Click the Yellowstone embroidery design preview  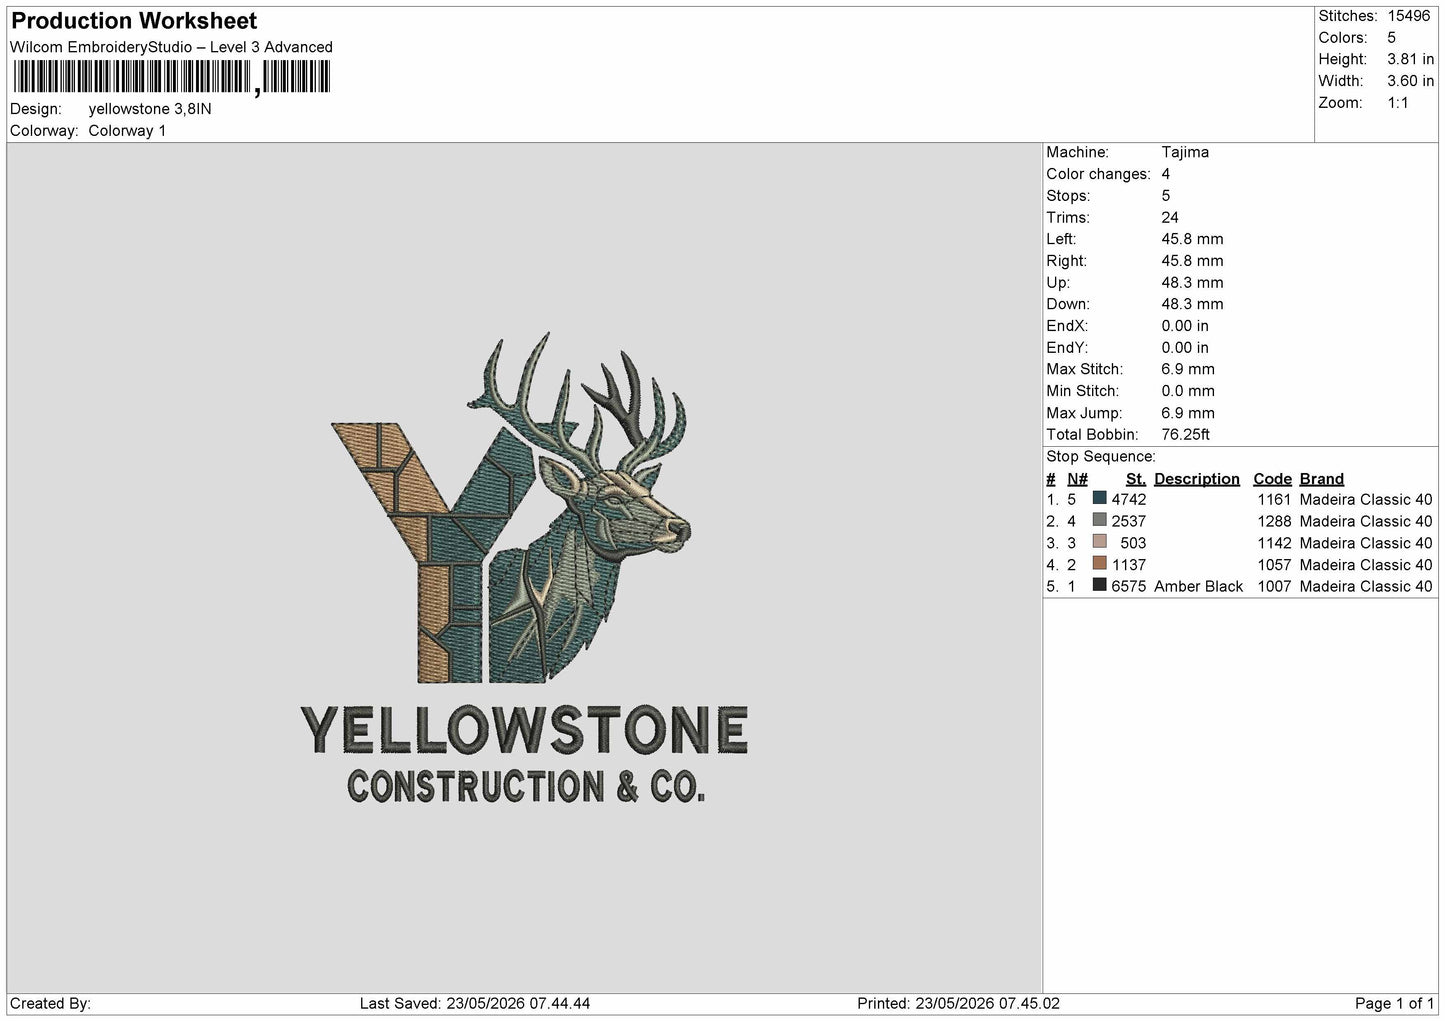[x=524, y=568]
